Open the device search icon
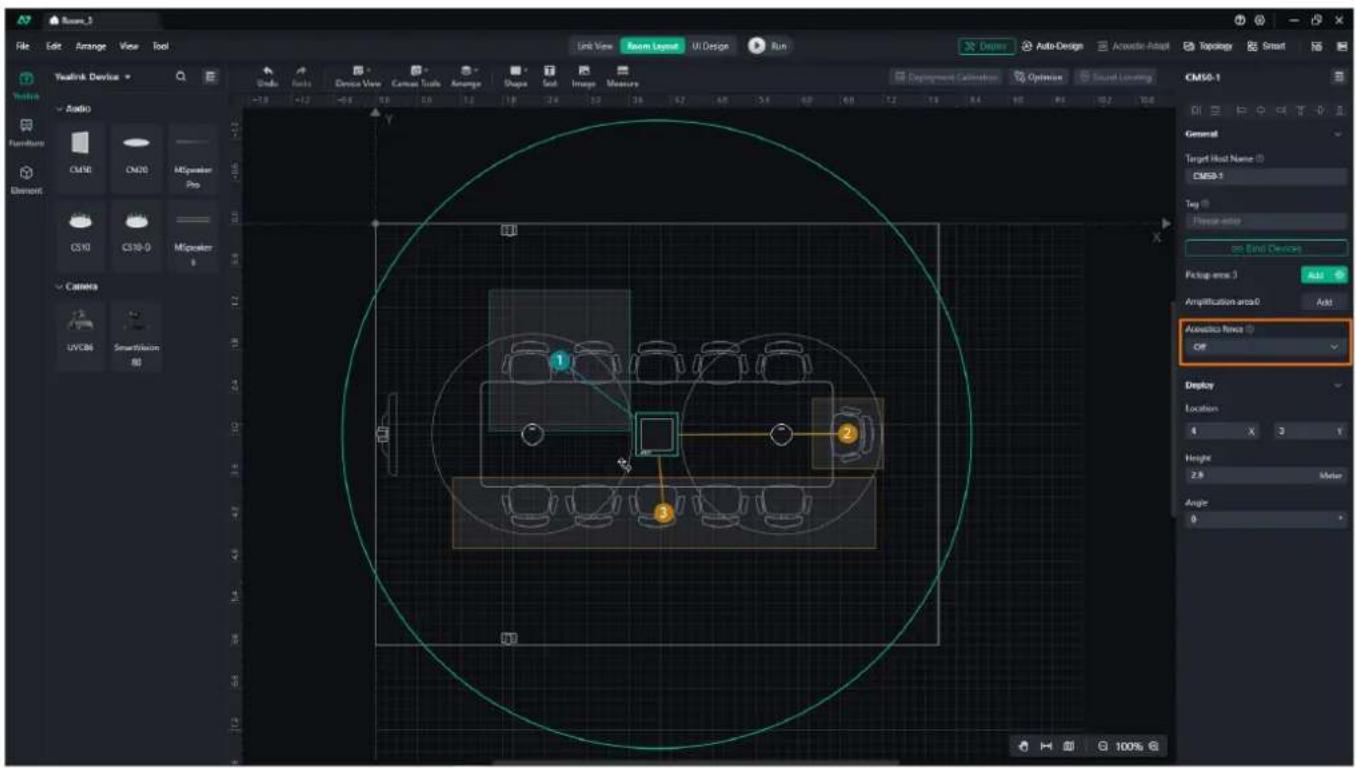The image size is (1356, 768). (181, 76)
